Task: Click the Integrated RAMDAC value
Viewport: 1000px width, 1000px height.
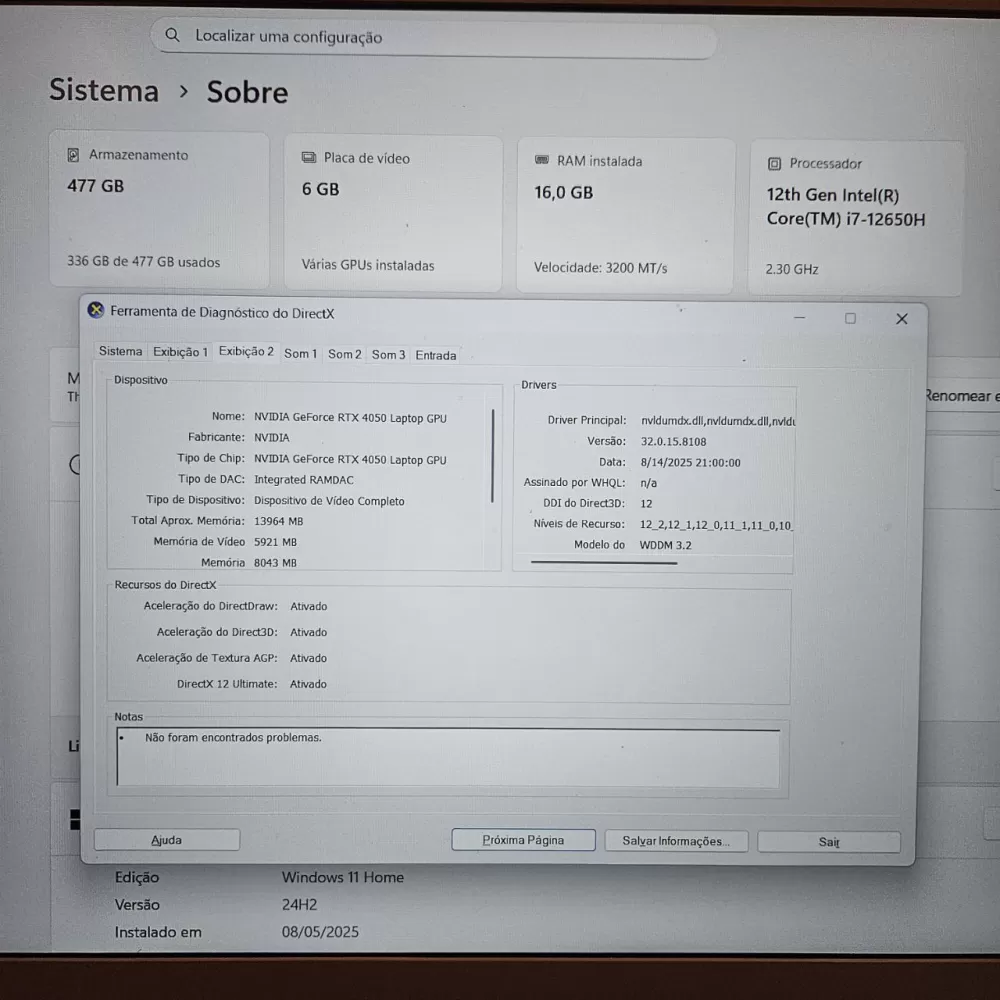Action: pos(304,480)
